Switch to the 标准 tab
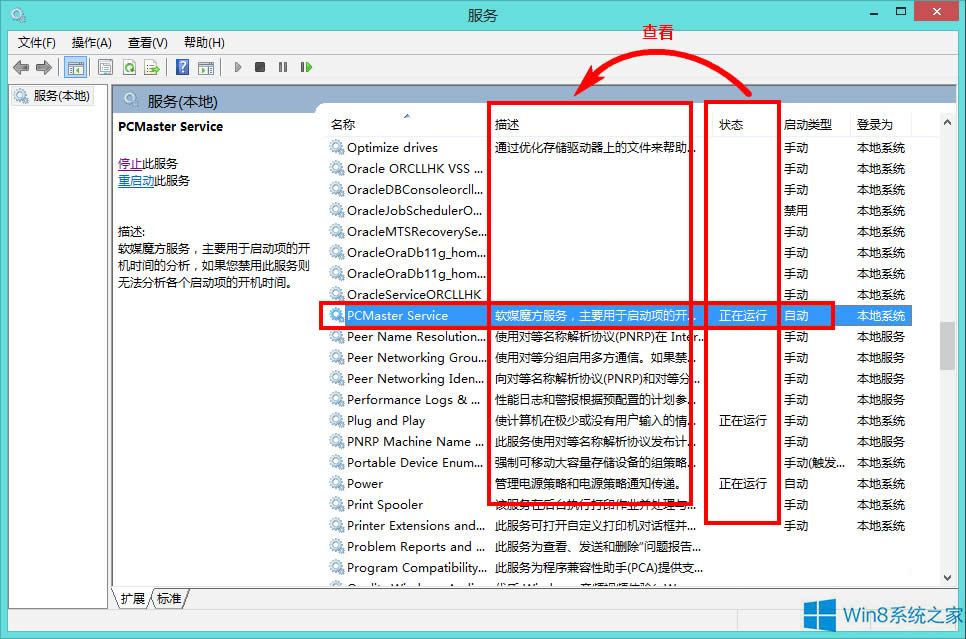This screenshot has height=639, width=966. [x=169, y=598]
